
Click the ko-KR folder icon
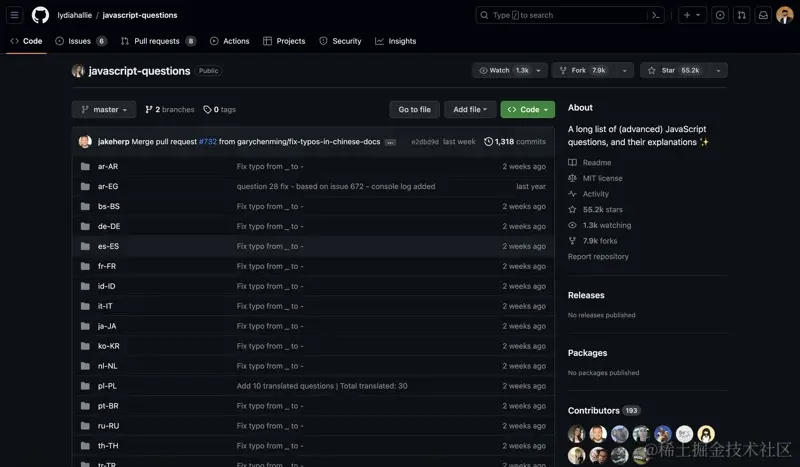click(85, 346)
